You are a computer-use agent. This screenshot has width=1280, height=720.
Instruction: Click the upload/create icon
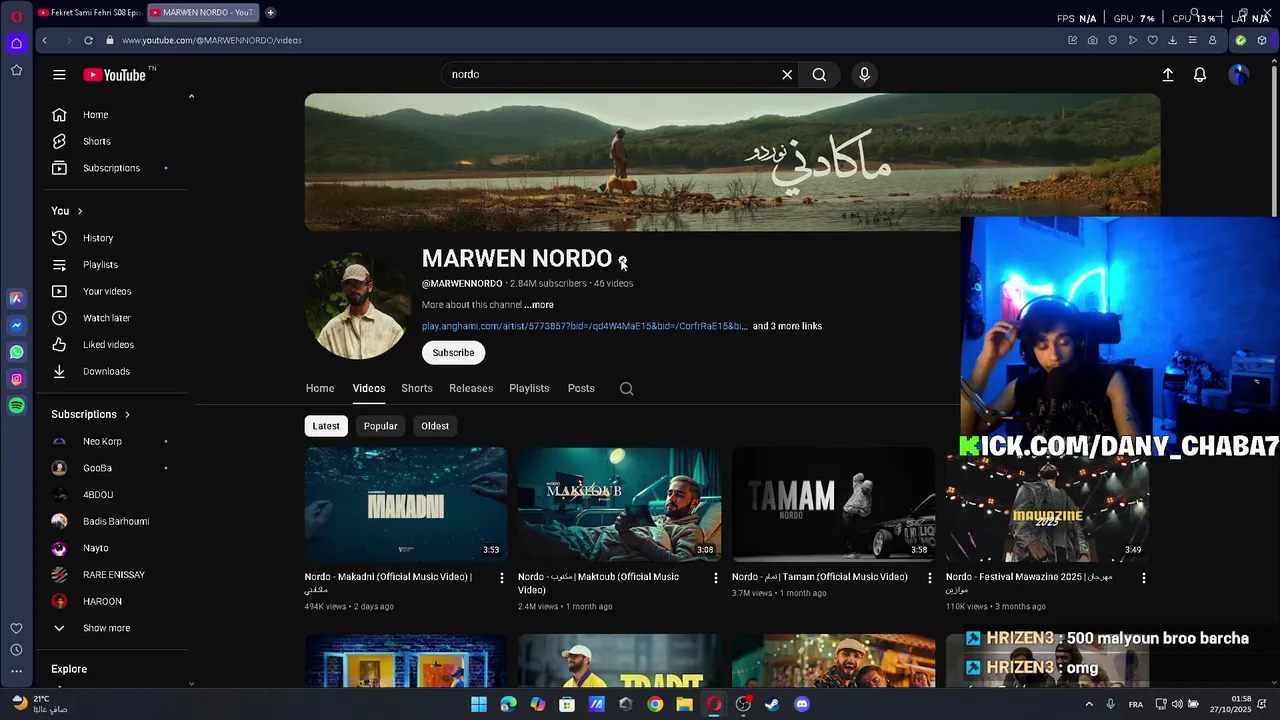coord(1167,75)
